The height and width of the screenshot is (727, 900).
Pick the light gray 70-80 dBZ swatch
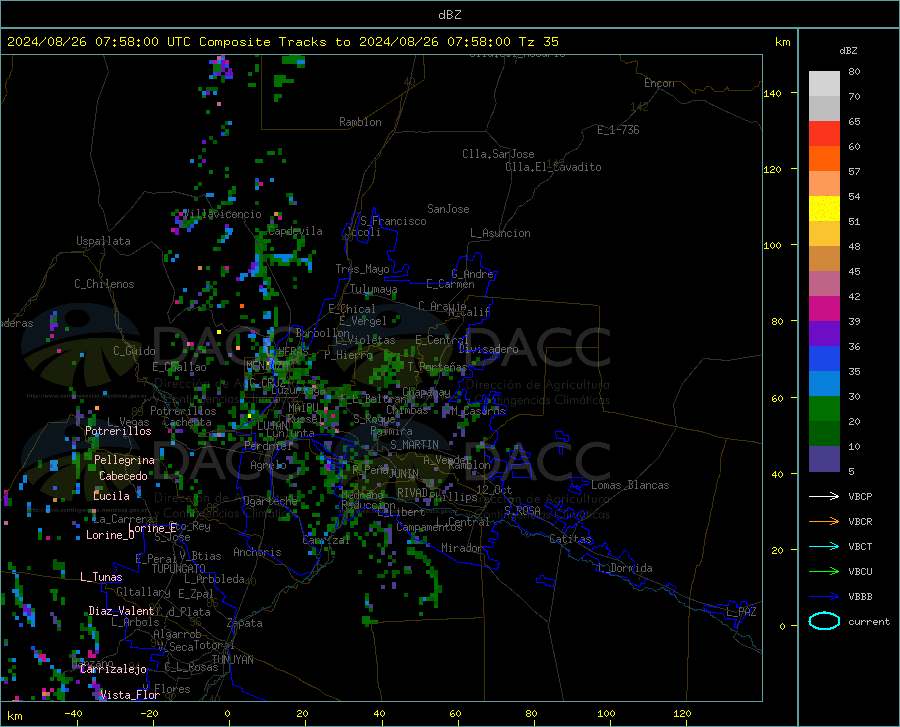pos(824,84)
